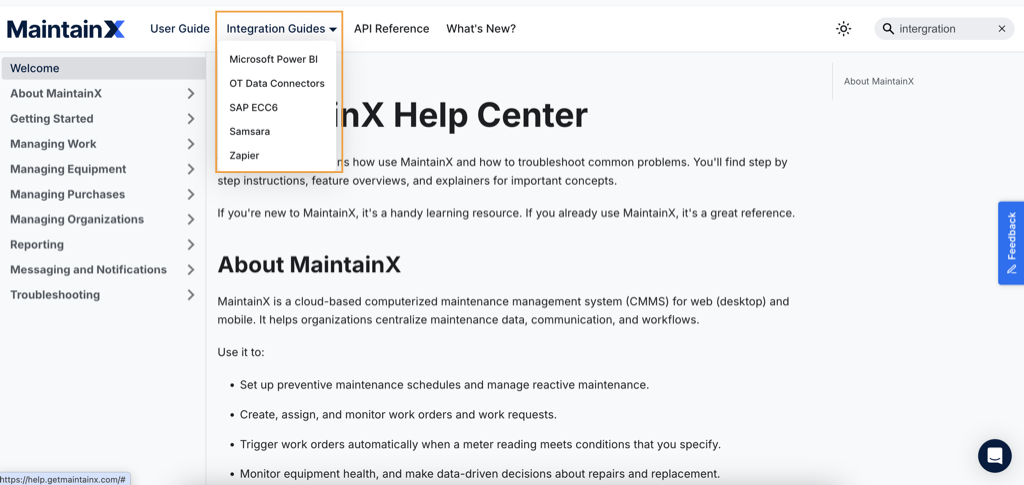
Task: Open Getting Started sidebar section
Action: tap(52, 119)
